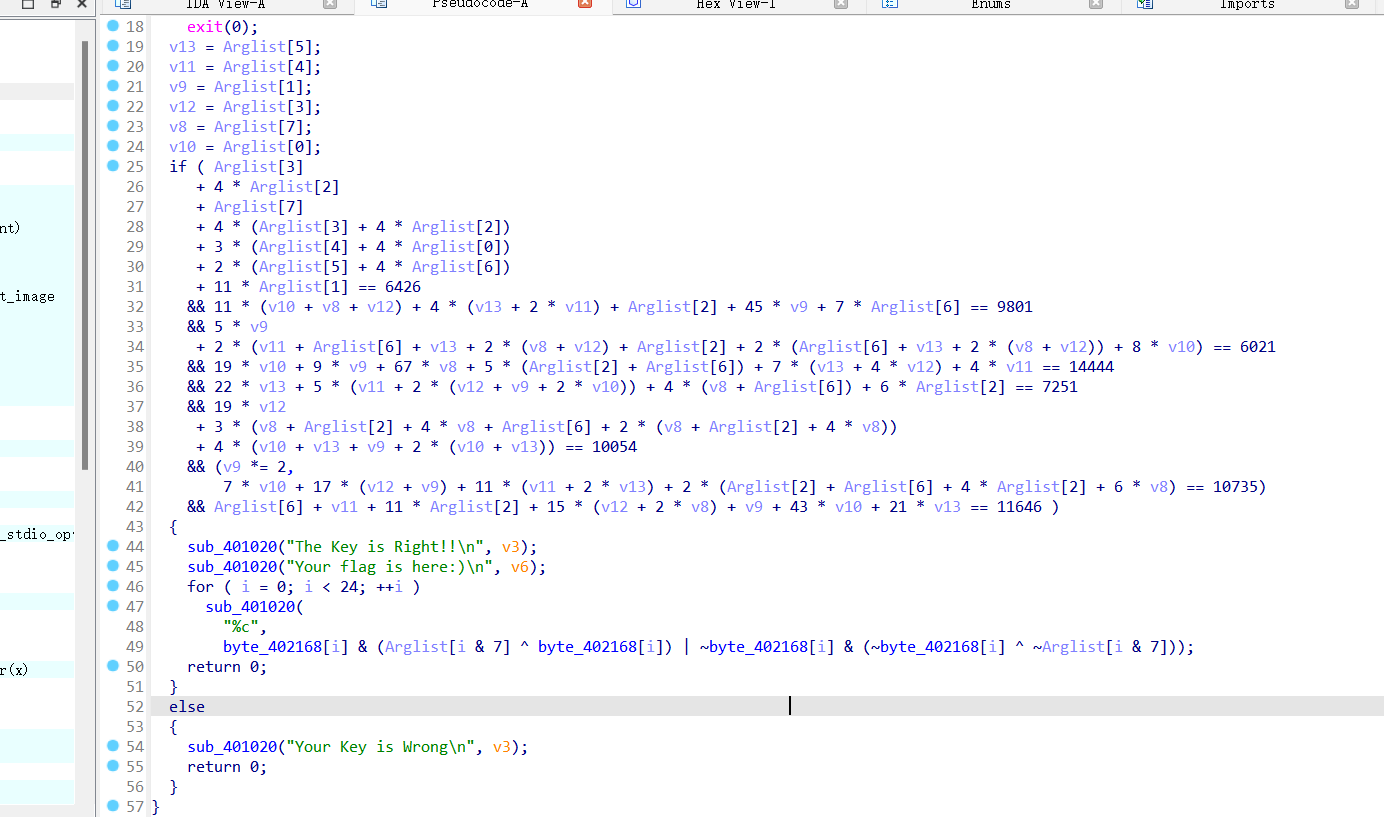Toggle breakpoint dot on line 19
The height and width of the screenshot is (817, 1384).
click(113, 46)
